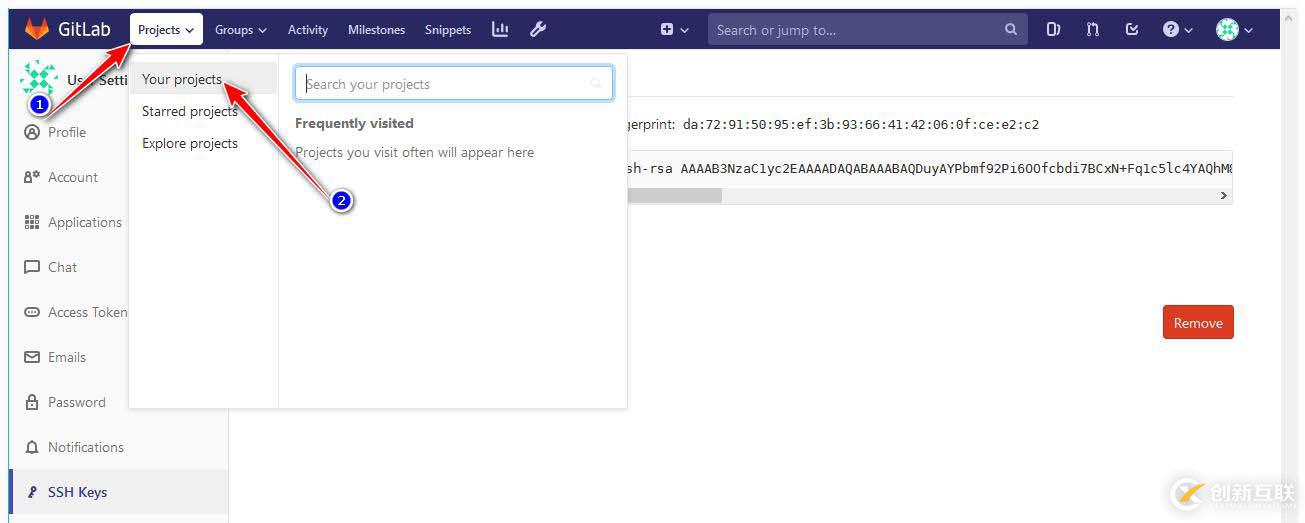Click the fingerprint value da:72:91:50

coord(860,125)
